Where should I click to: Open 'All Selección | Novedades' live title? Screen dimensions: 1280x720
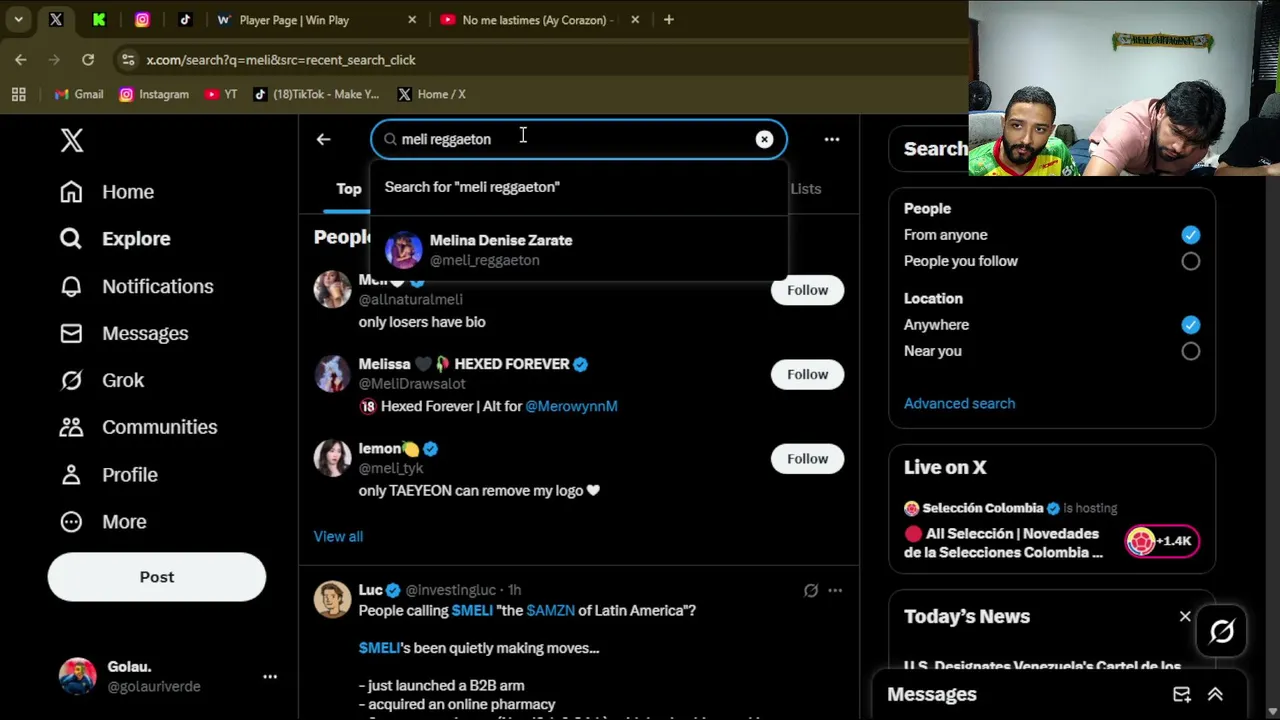[x=1003, y=543]
